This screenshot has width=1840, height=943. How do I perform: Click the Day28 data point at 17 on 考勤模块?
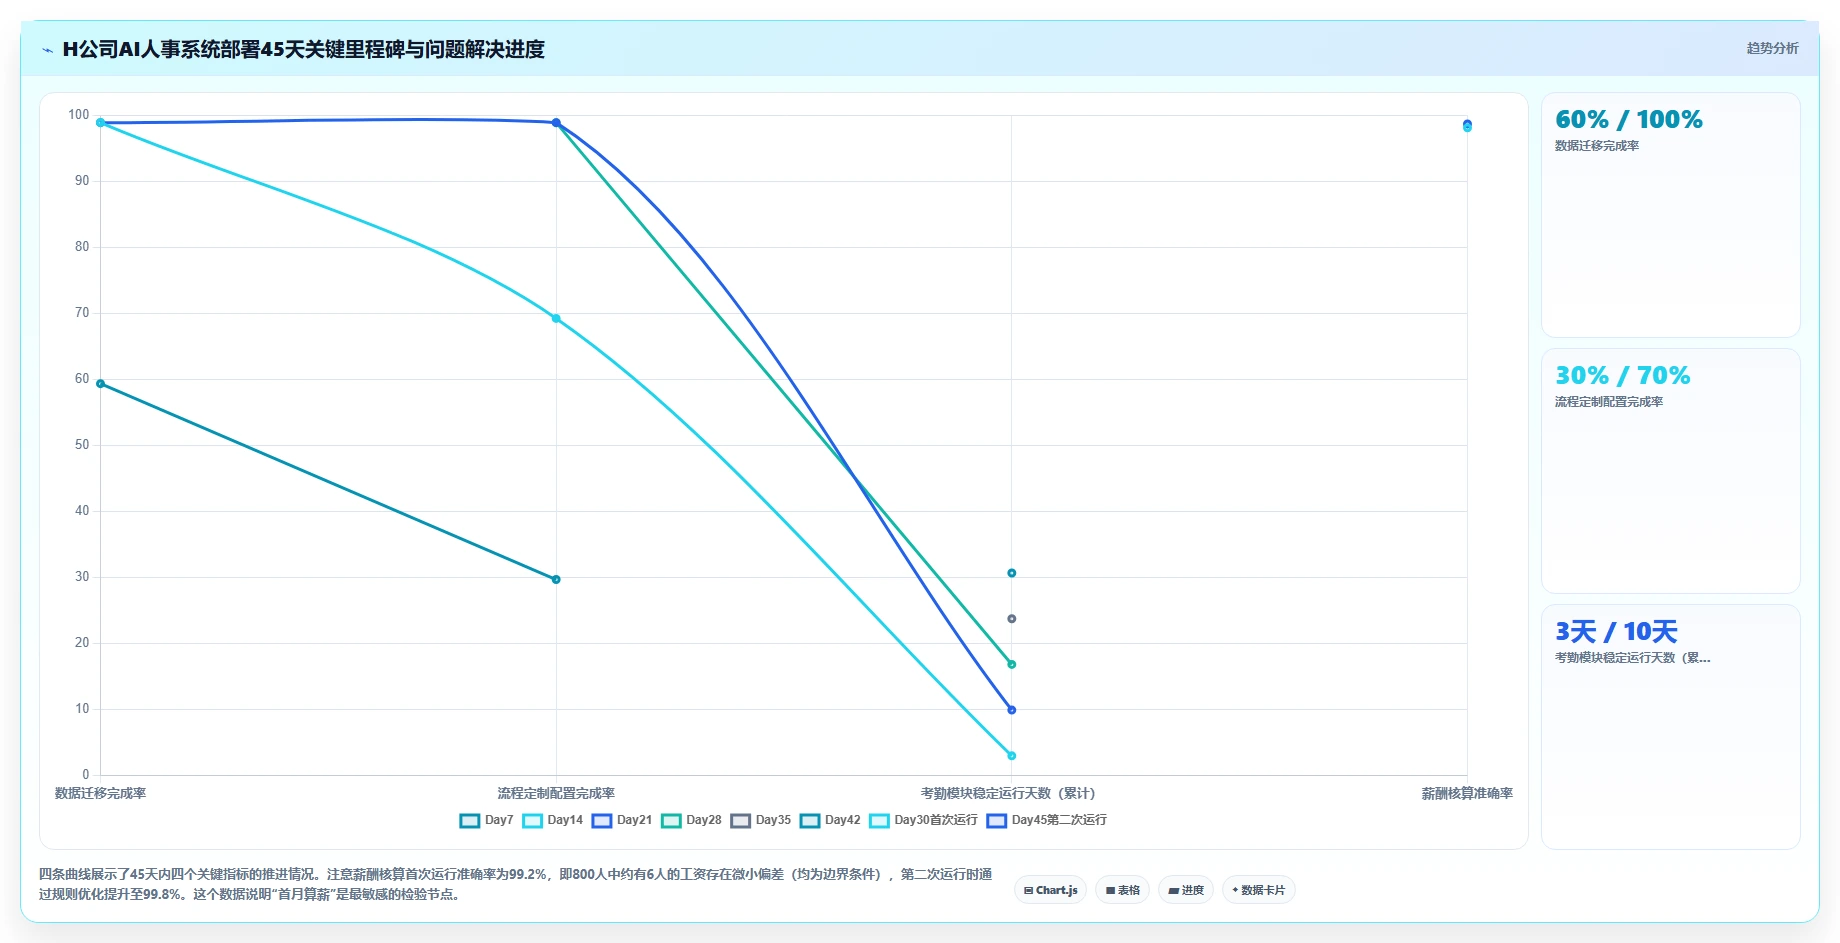(1011, 664)
